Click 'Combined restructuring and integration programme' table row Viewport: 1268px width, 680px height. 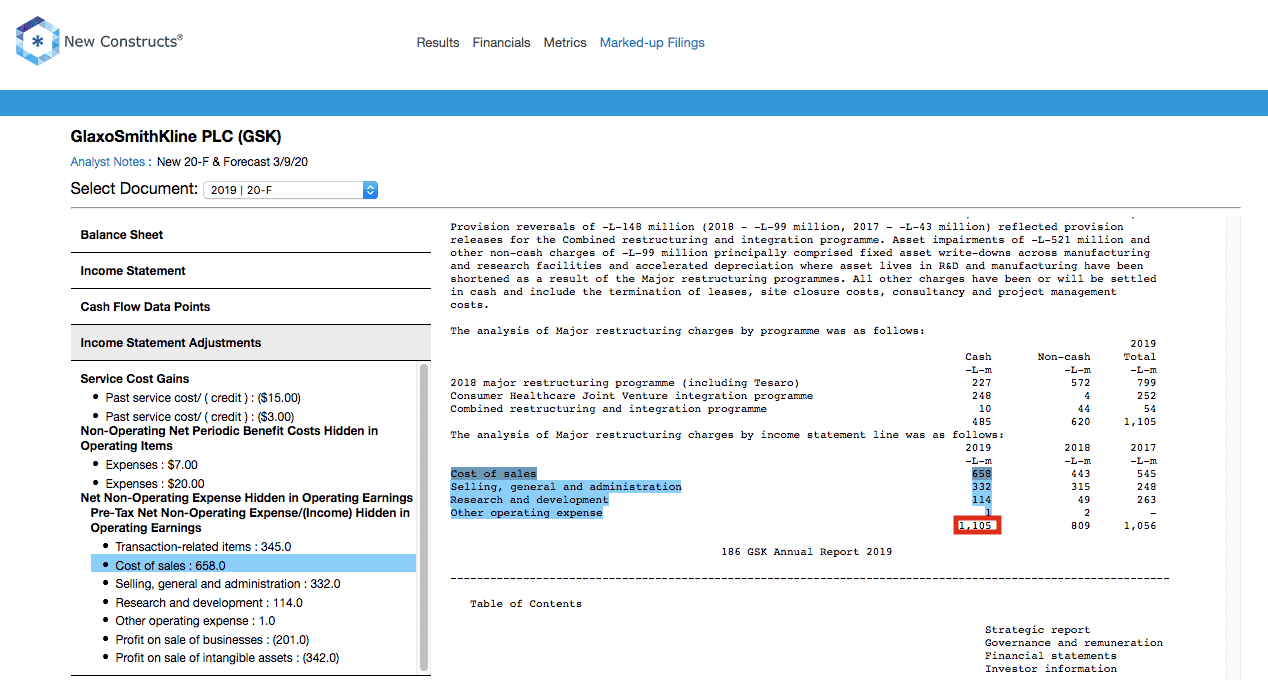pos(608,409)
